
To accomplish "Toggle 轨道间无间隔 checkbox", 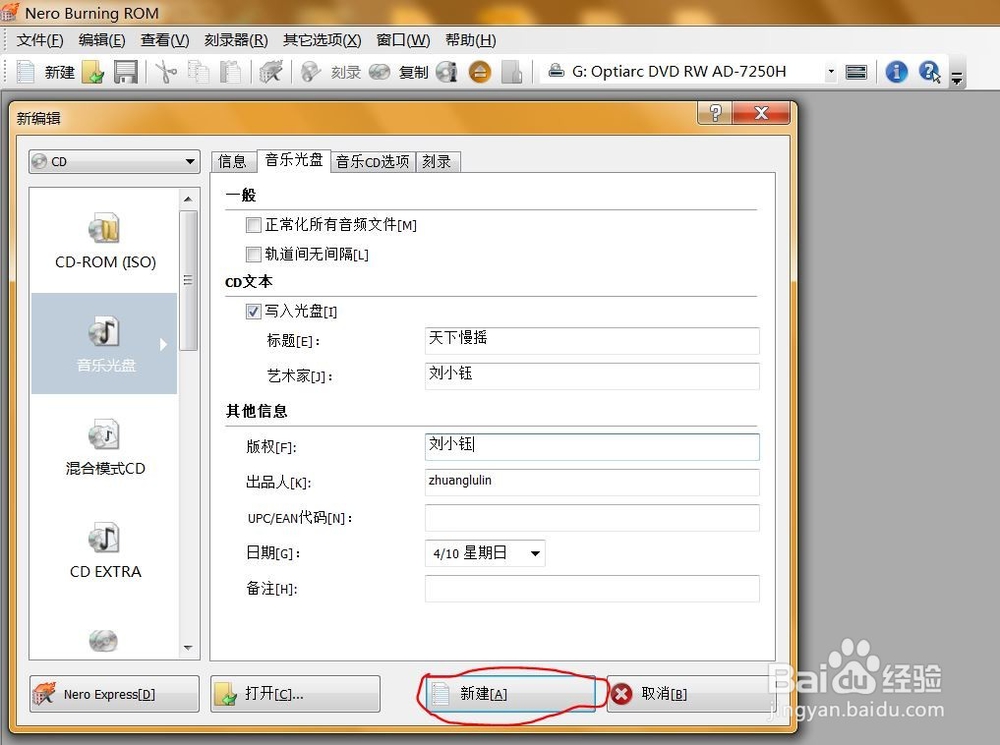I will [253, 254].
